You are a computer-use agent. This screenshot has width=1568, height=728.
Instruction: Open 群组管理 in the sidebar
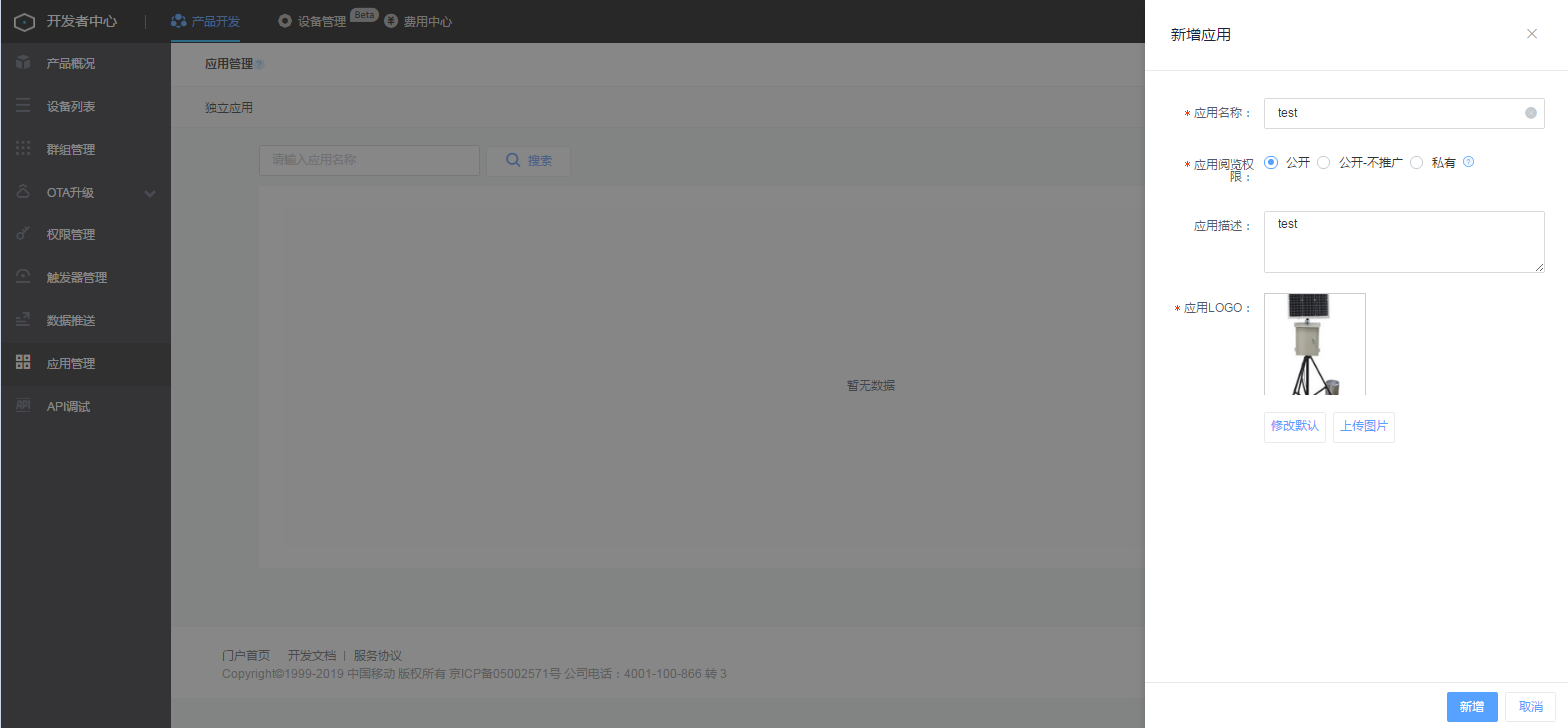[x=86, y=149]
